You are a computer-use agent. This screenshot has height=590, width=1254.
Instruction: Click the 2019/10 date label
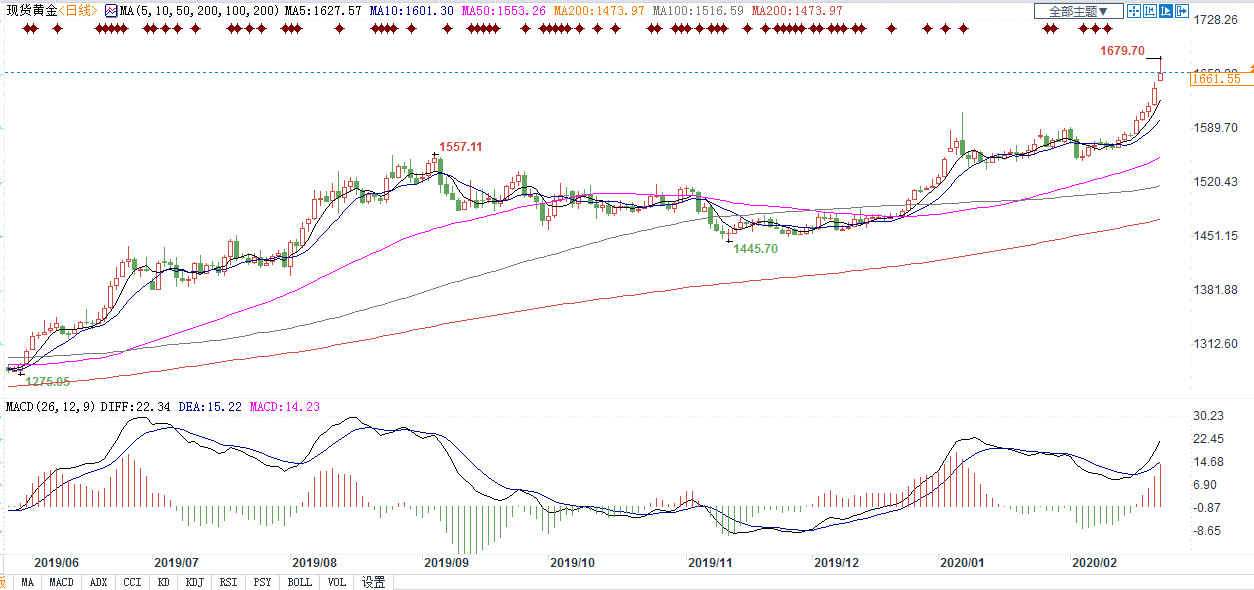[x=573, y=563]
